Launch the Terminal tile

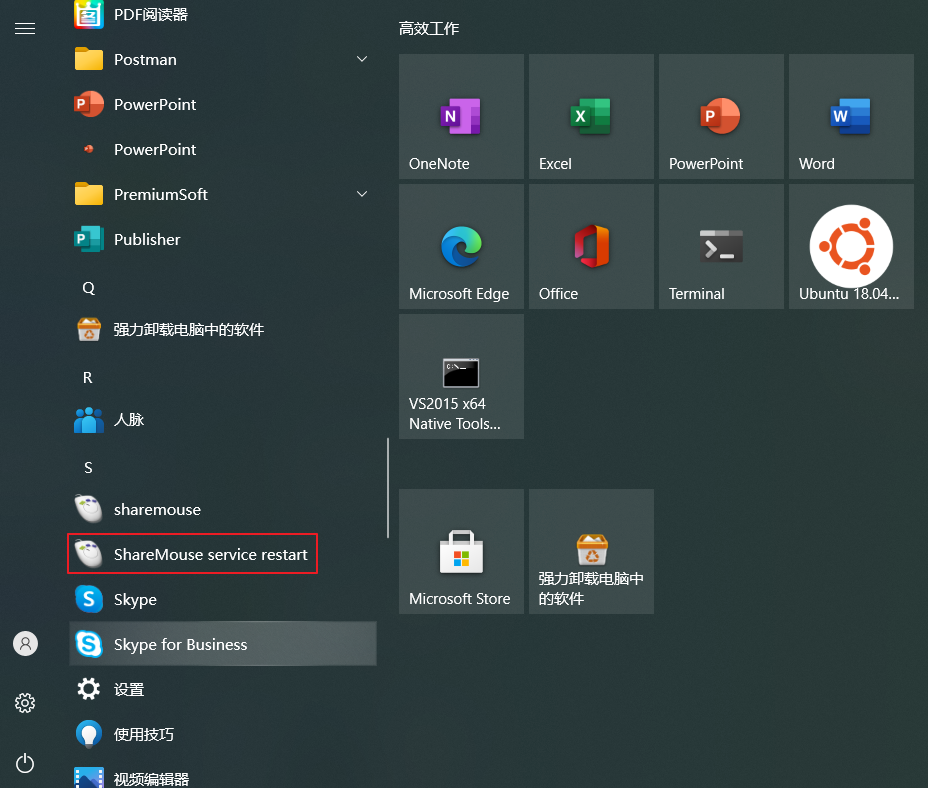coord(721,246)
